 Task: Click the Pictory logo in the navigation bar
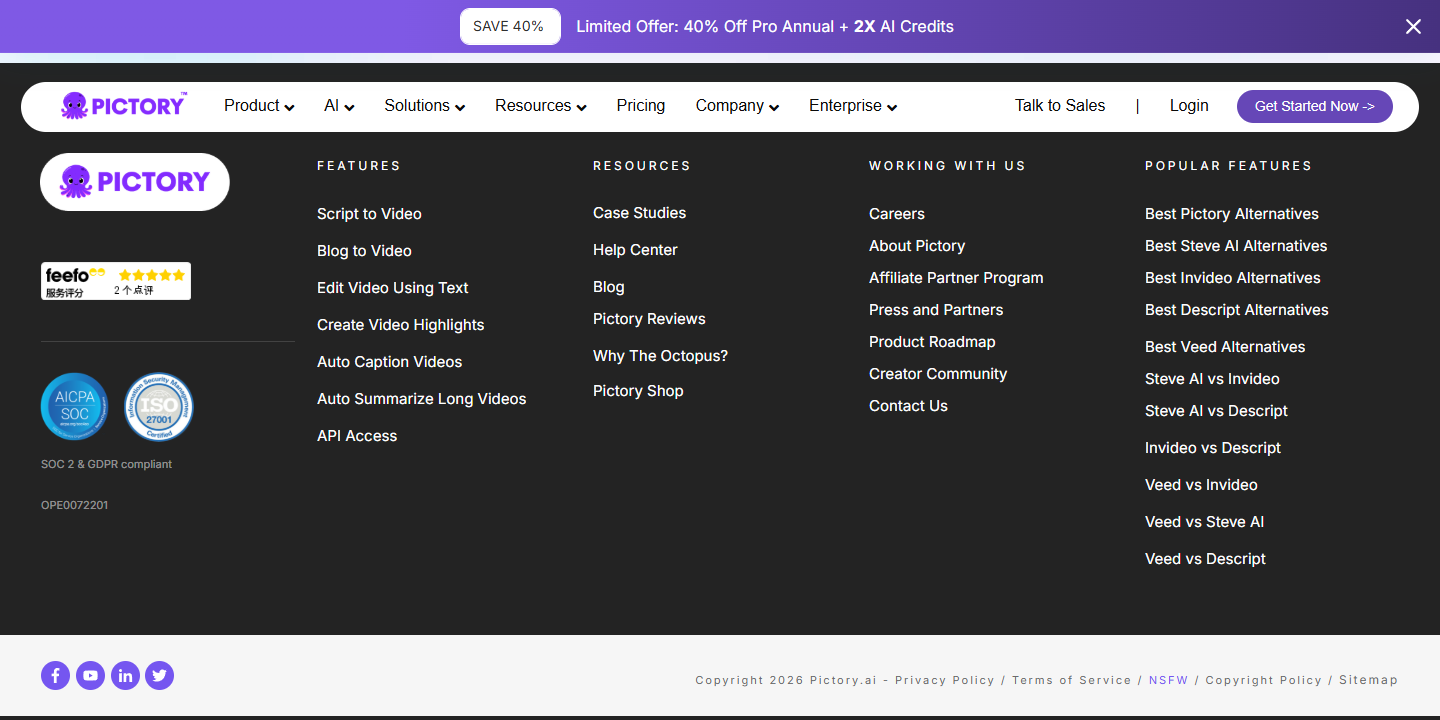124,105
